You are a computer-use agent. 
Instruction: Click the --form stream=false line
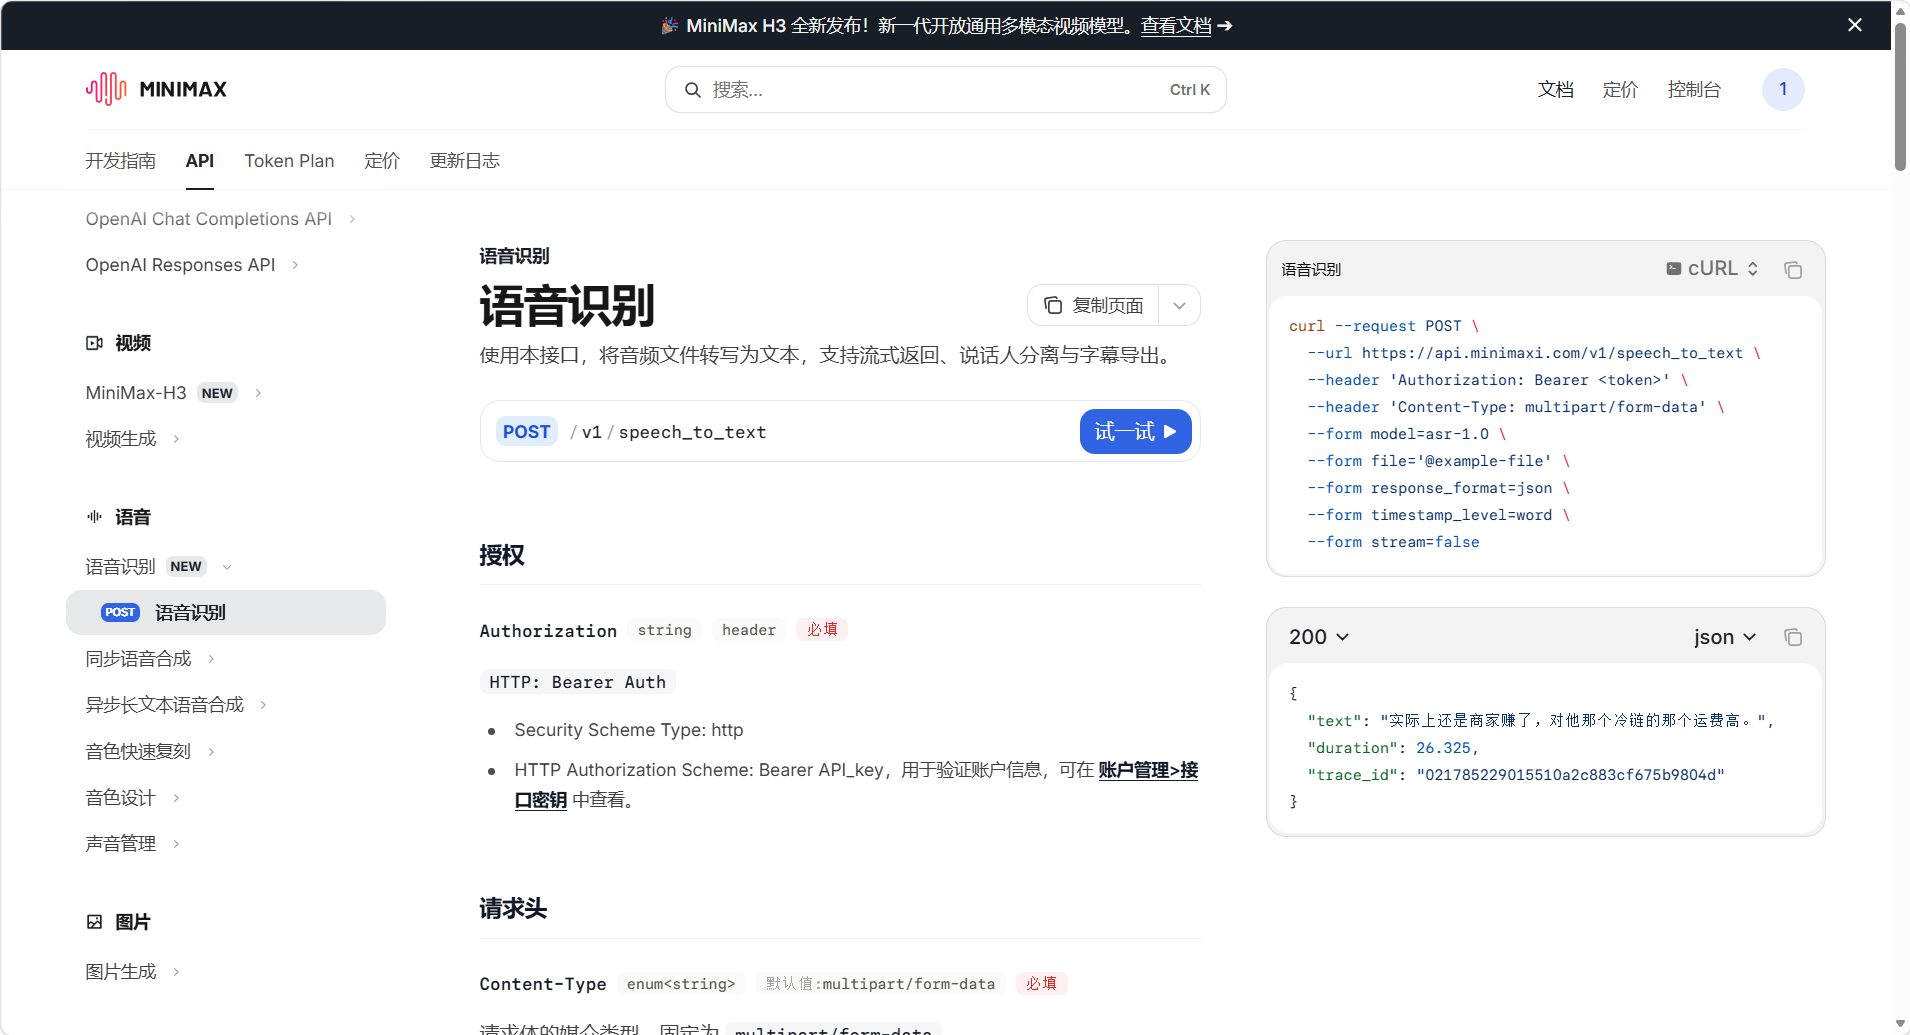pyautogui.click(x=1393, y=542)
